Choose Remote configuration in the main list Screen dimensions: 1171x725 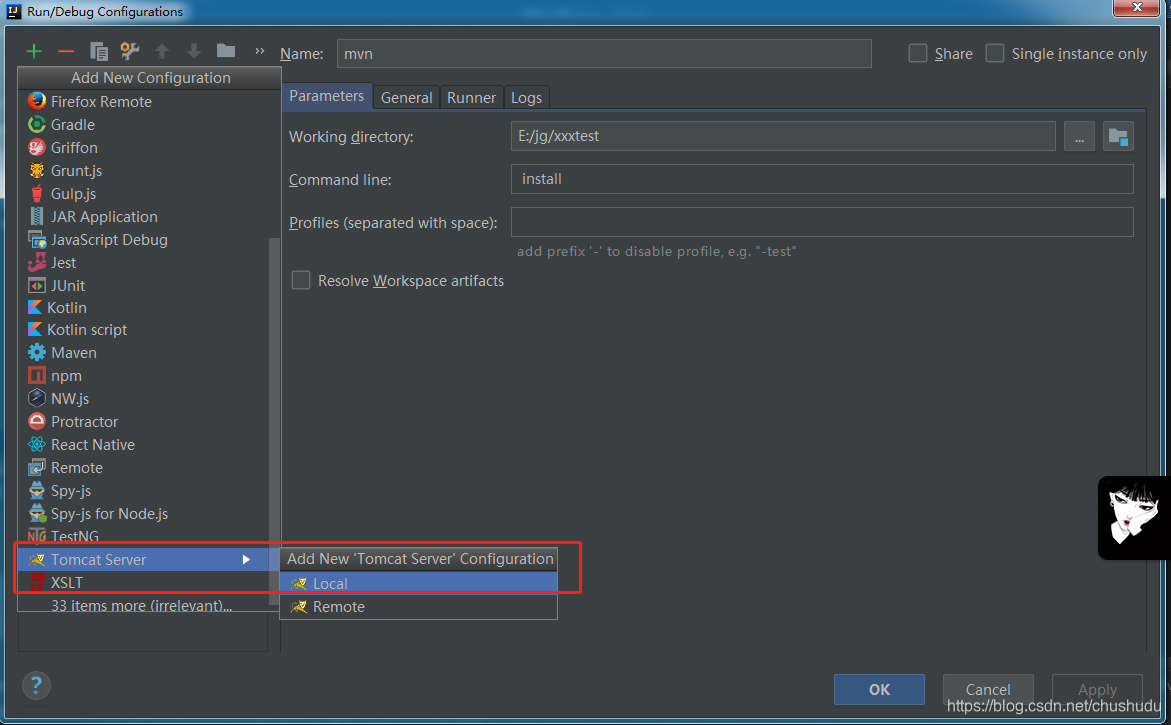click(143, 468)
